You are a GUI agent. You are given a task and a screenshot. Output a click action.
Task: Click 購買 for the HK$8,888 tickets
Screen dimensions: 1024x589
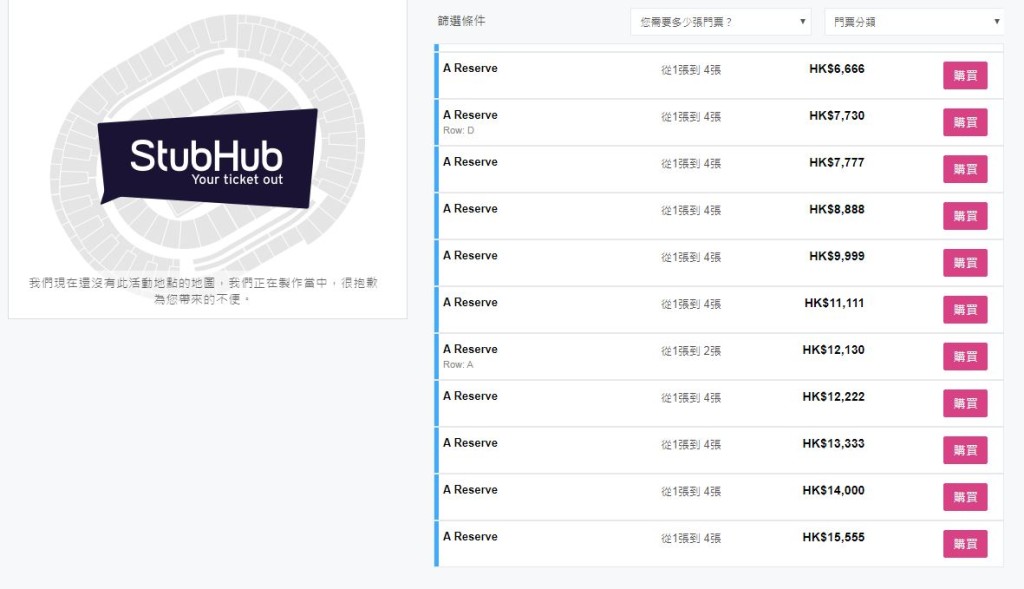click(x=964, y=215)
